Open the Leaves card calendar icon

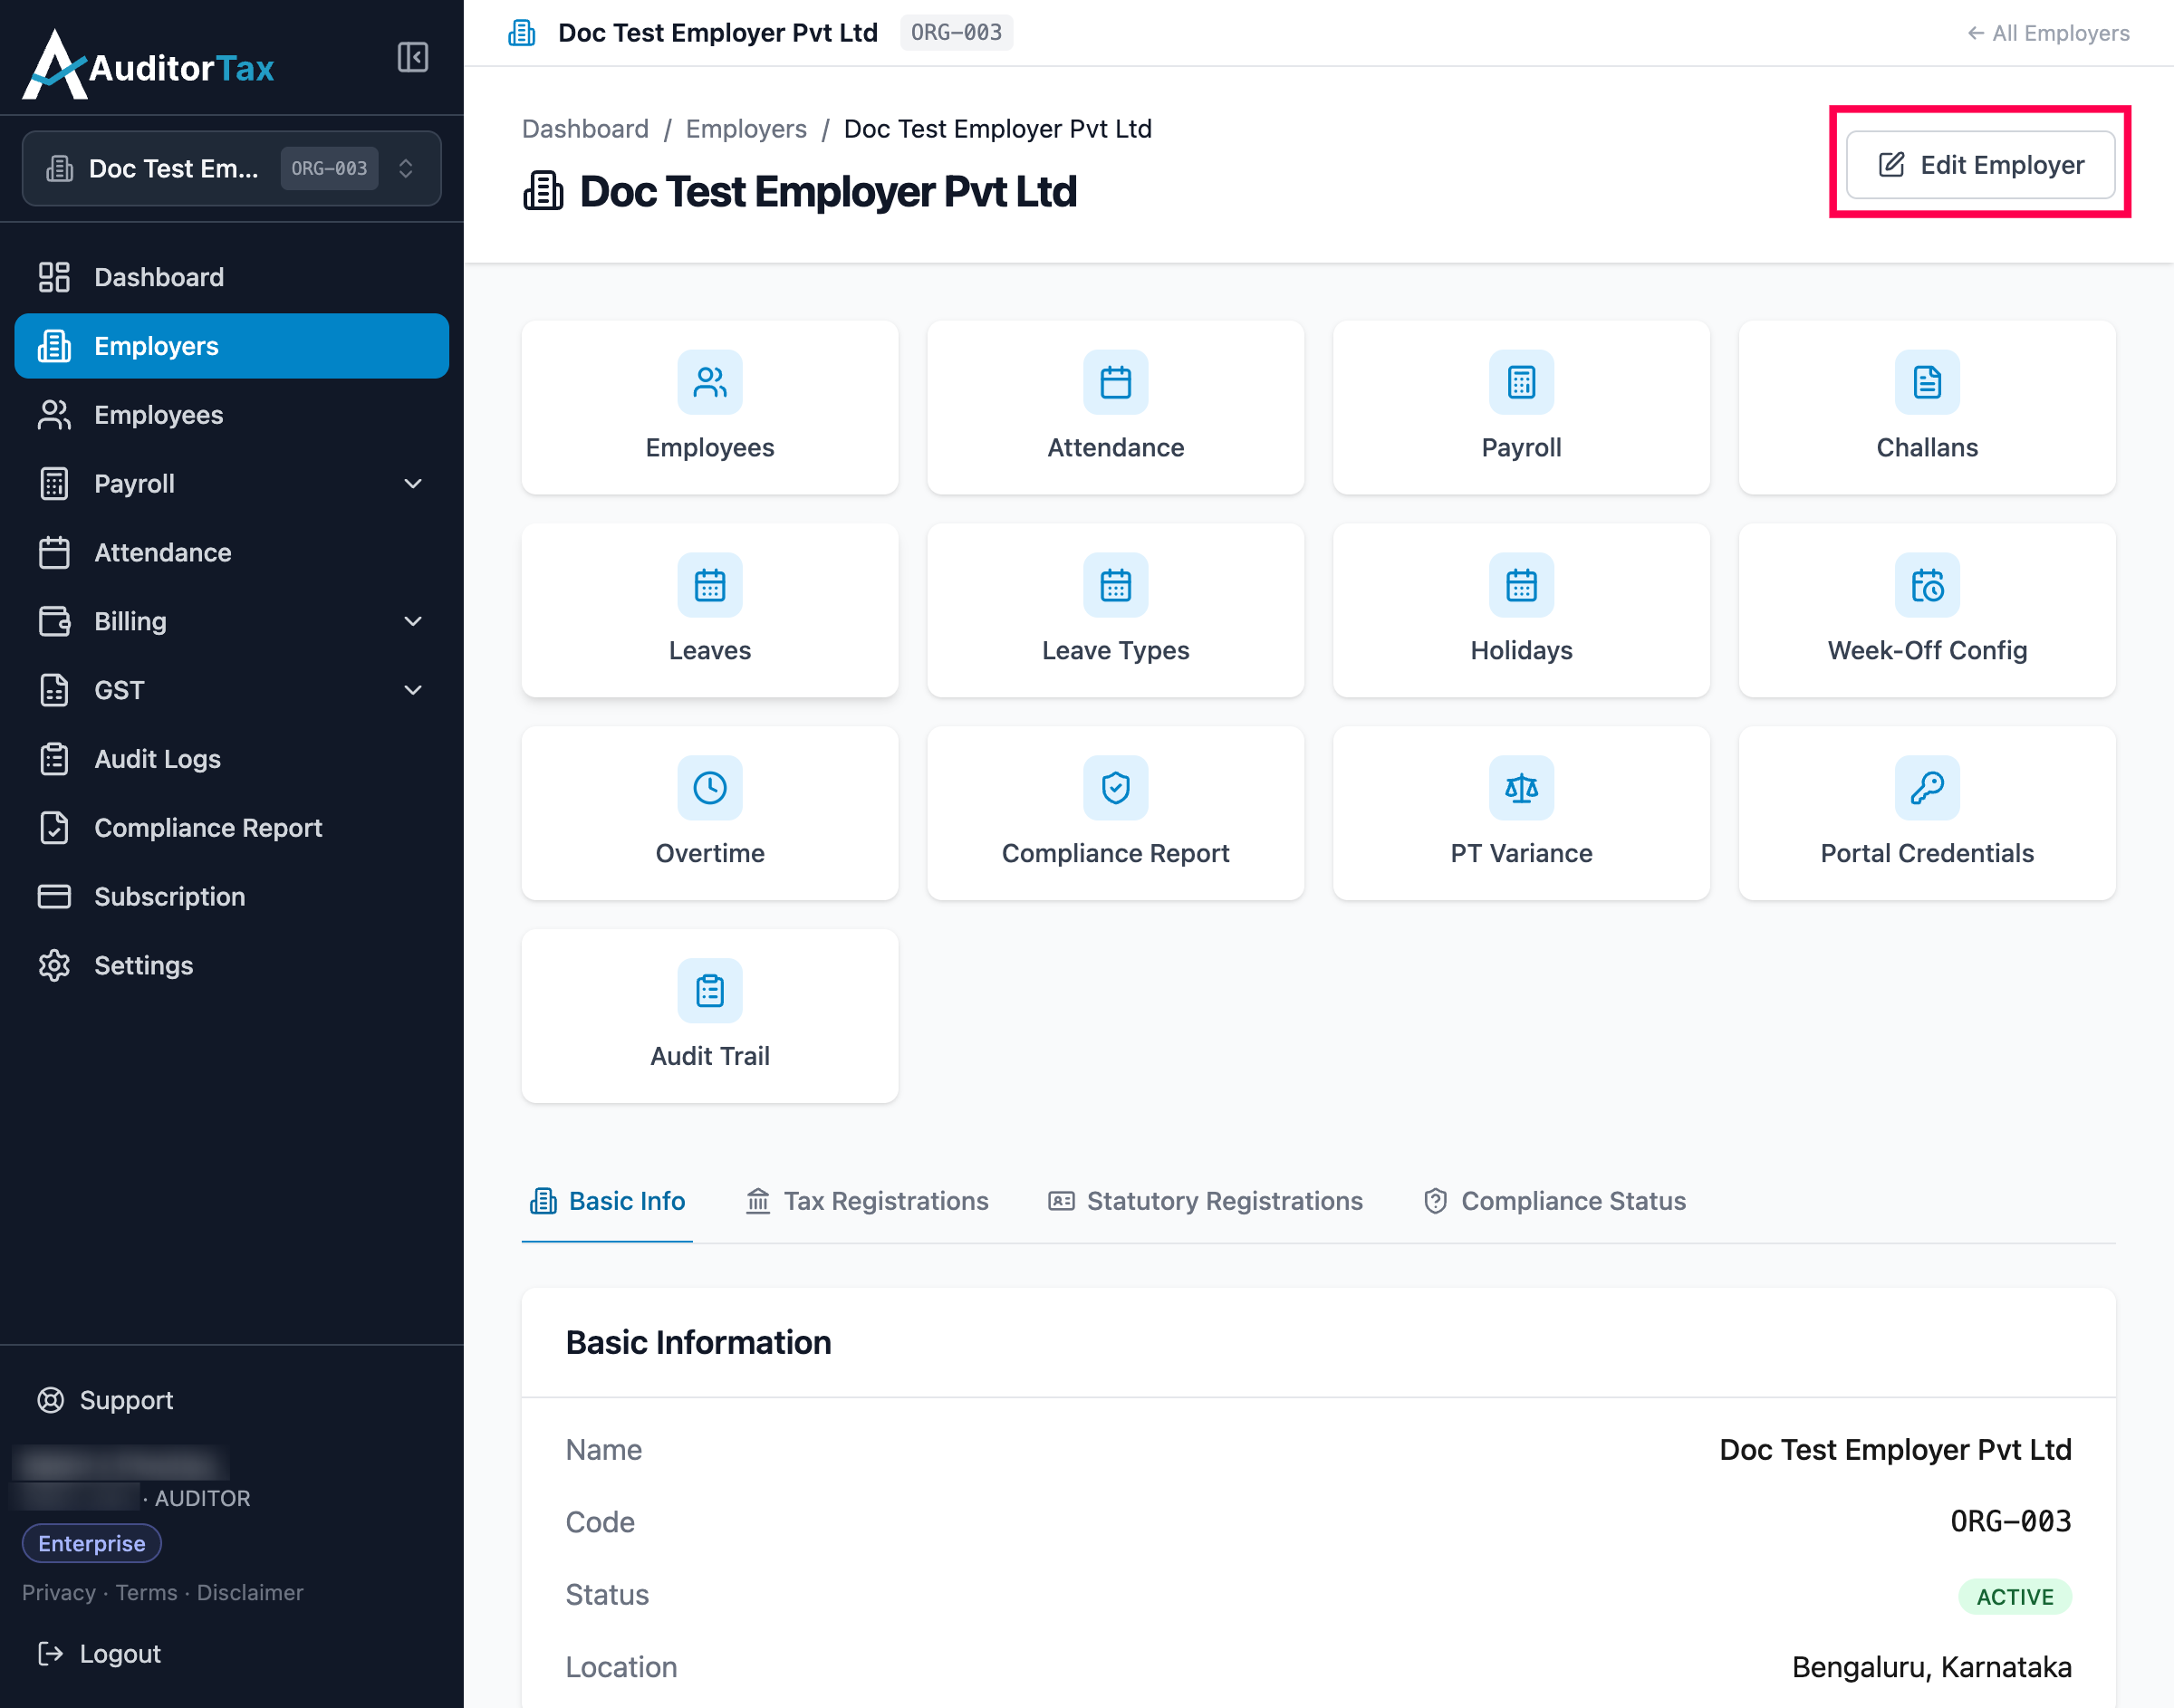[709, 585]
